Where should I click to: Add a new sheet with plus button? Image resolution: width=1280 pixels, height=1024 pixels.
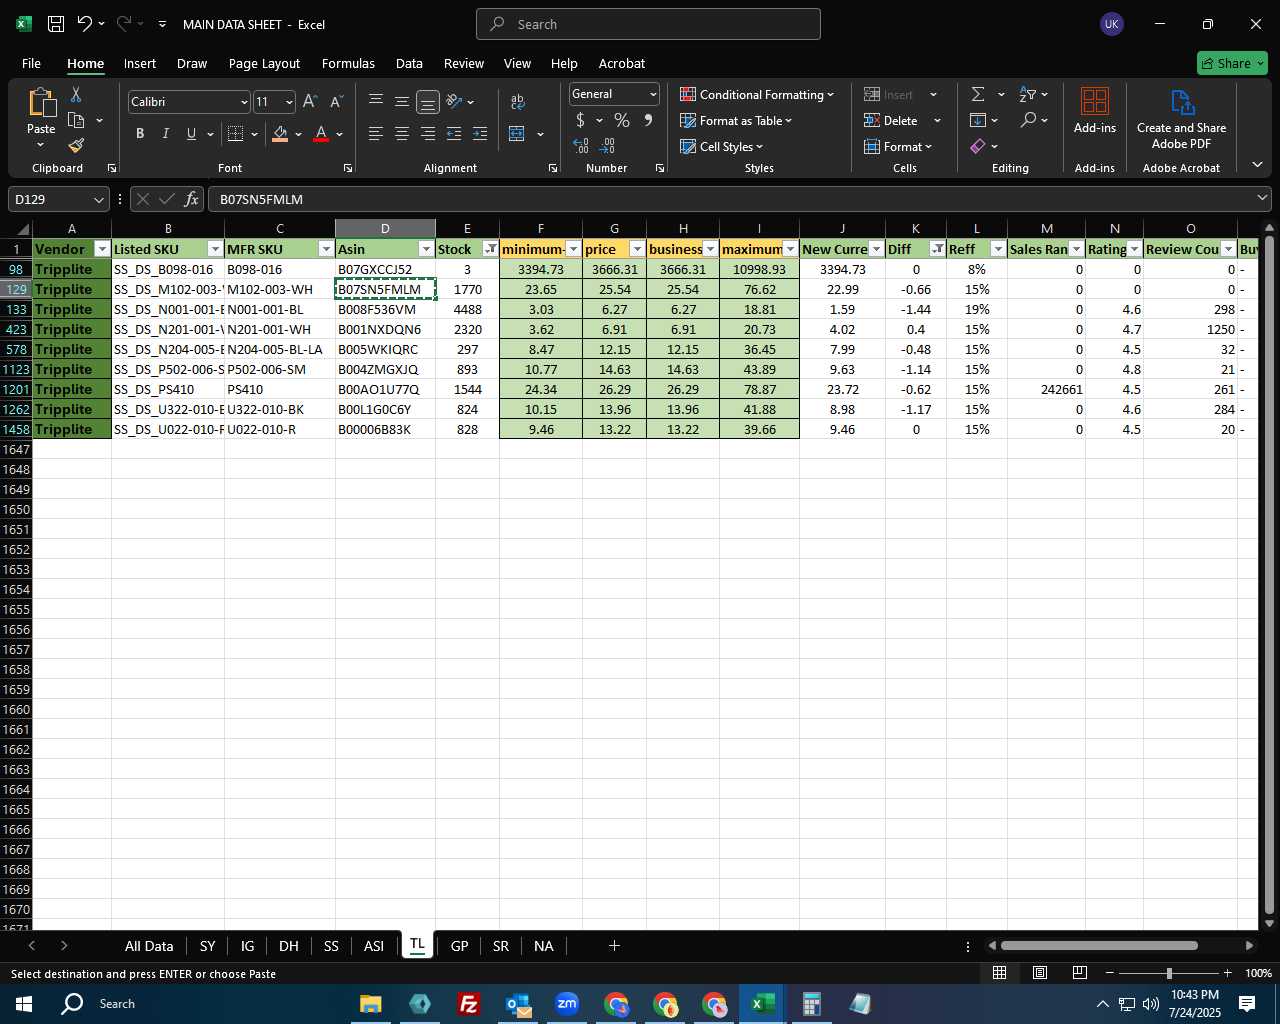click(x=614, y=946)
